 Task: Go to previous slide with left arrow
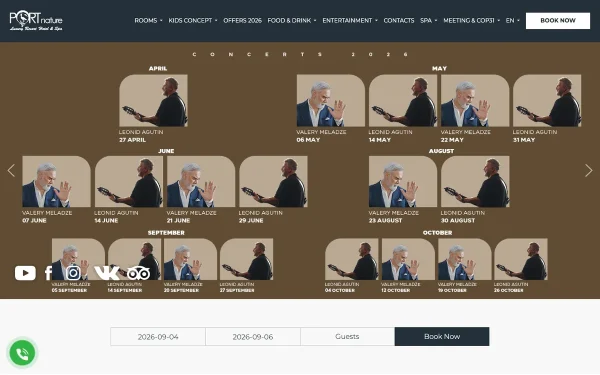point(11,170)
